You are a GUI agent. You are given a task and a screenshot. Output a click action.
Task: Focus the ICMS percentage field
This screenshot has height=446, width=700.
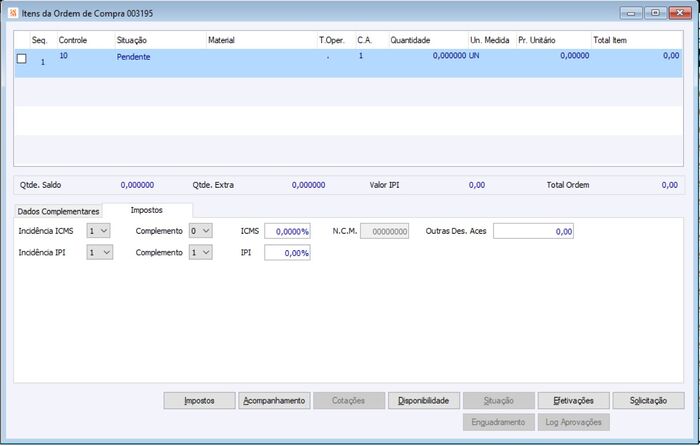tap(288, 231)
